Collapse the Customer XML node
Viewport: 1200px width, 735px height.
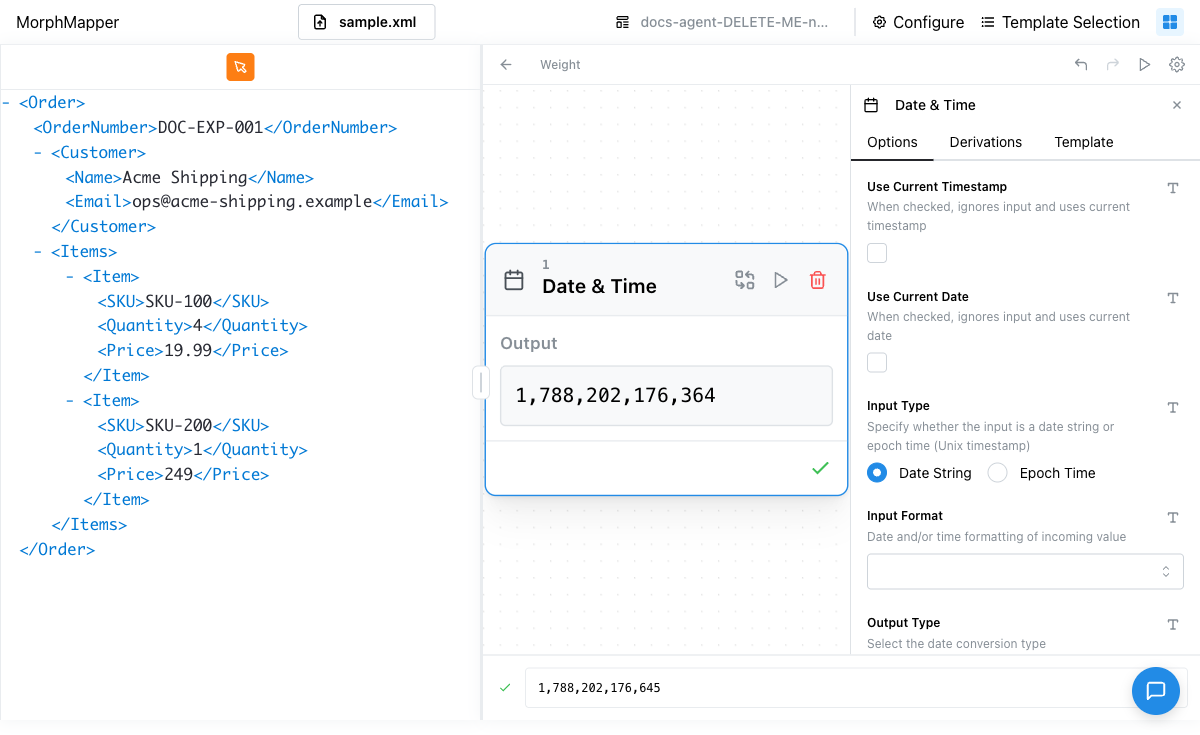click(x=38, y=152)
